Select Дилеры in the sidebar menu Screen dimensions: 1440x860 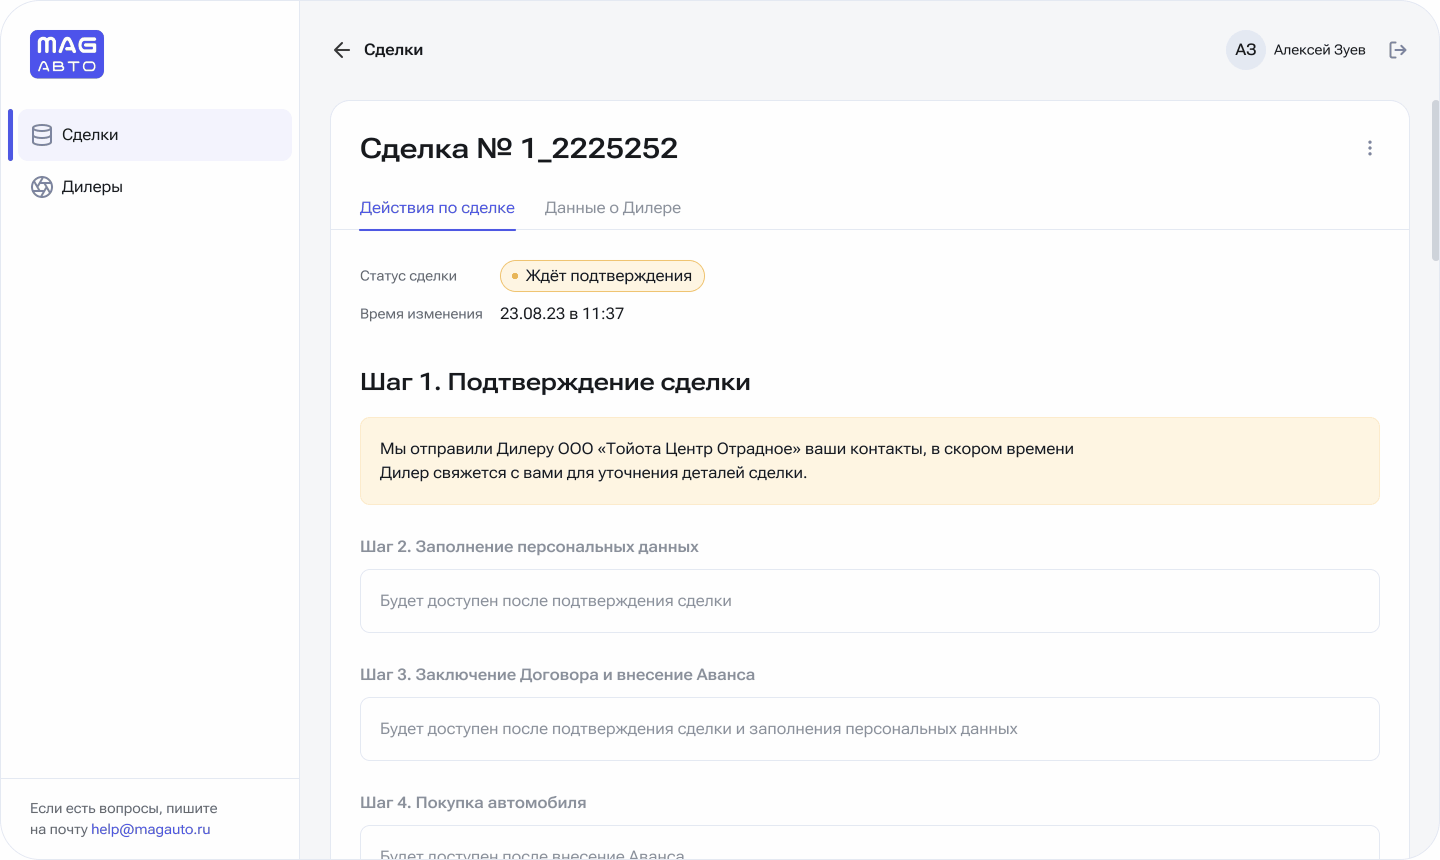pyautogui.click(x=92, y=187)
